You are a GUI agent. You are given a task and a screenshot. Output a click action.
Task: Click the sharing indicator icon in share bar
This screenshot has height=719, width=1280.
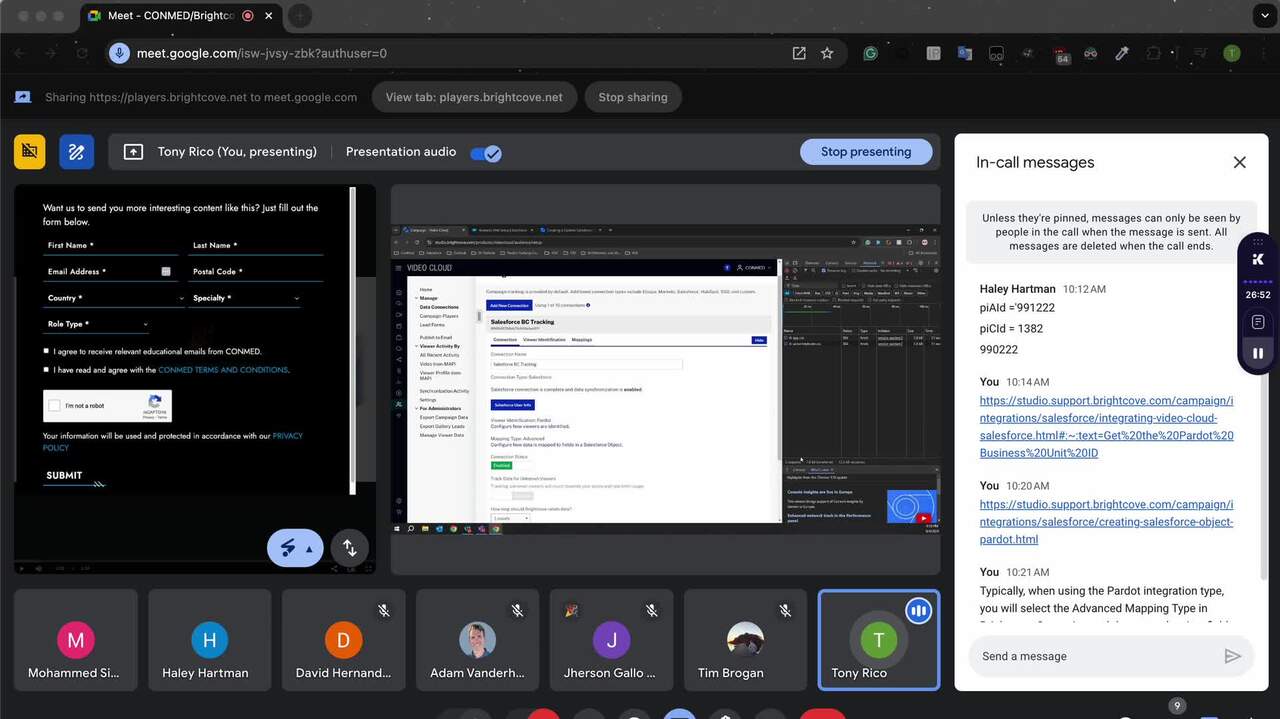[x=22, y=97]
